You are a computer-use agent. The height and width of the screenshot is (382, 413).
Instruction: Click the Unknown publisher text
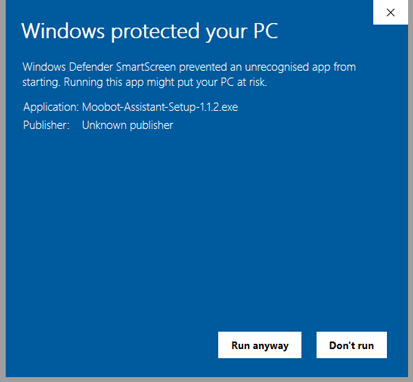click(x=128, y=125)
